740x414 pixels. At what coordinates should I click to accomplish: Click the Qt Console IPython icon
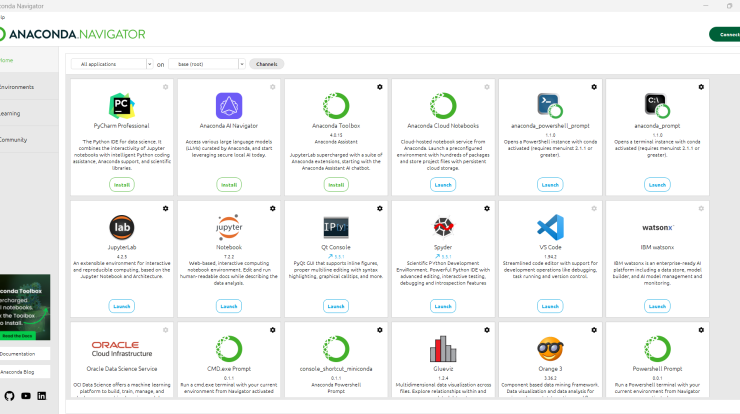(x=336, y=227)
